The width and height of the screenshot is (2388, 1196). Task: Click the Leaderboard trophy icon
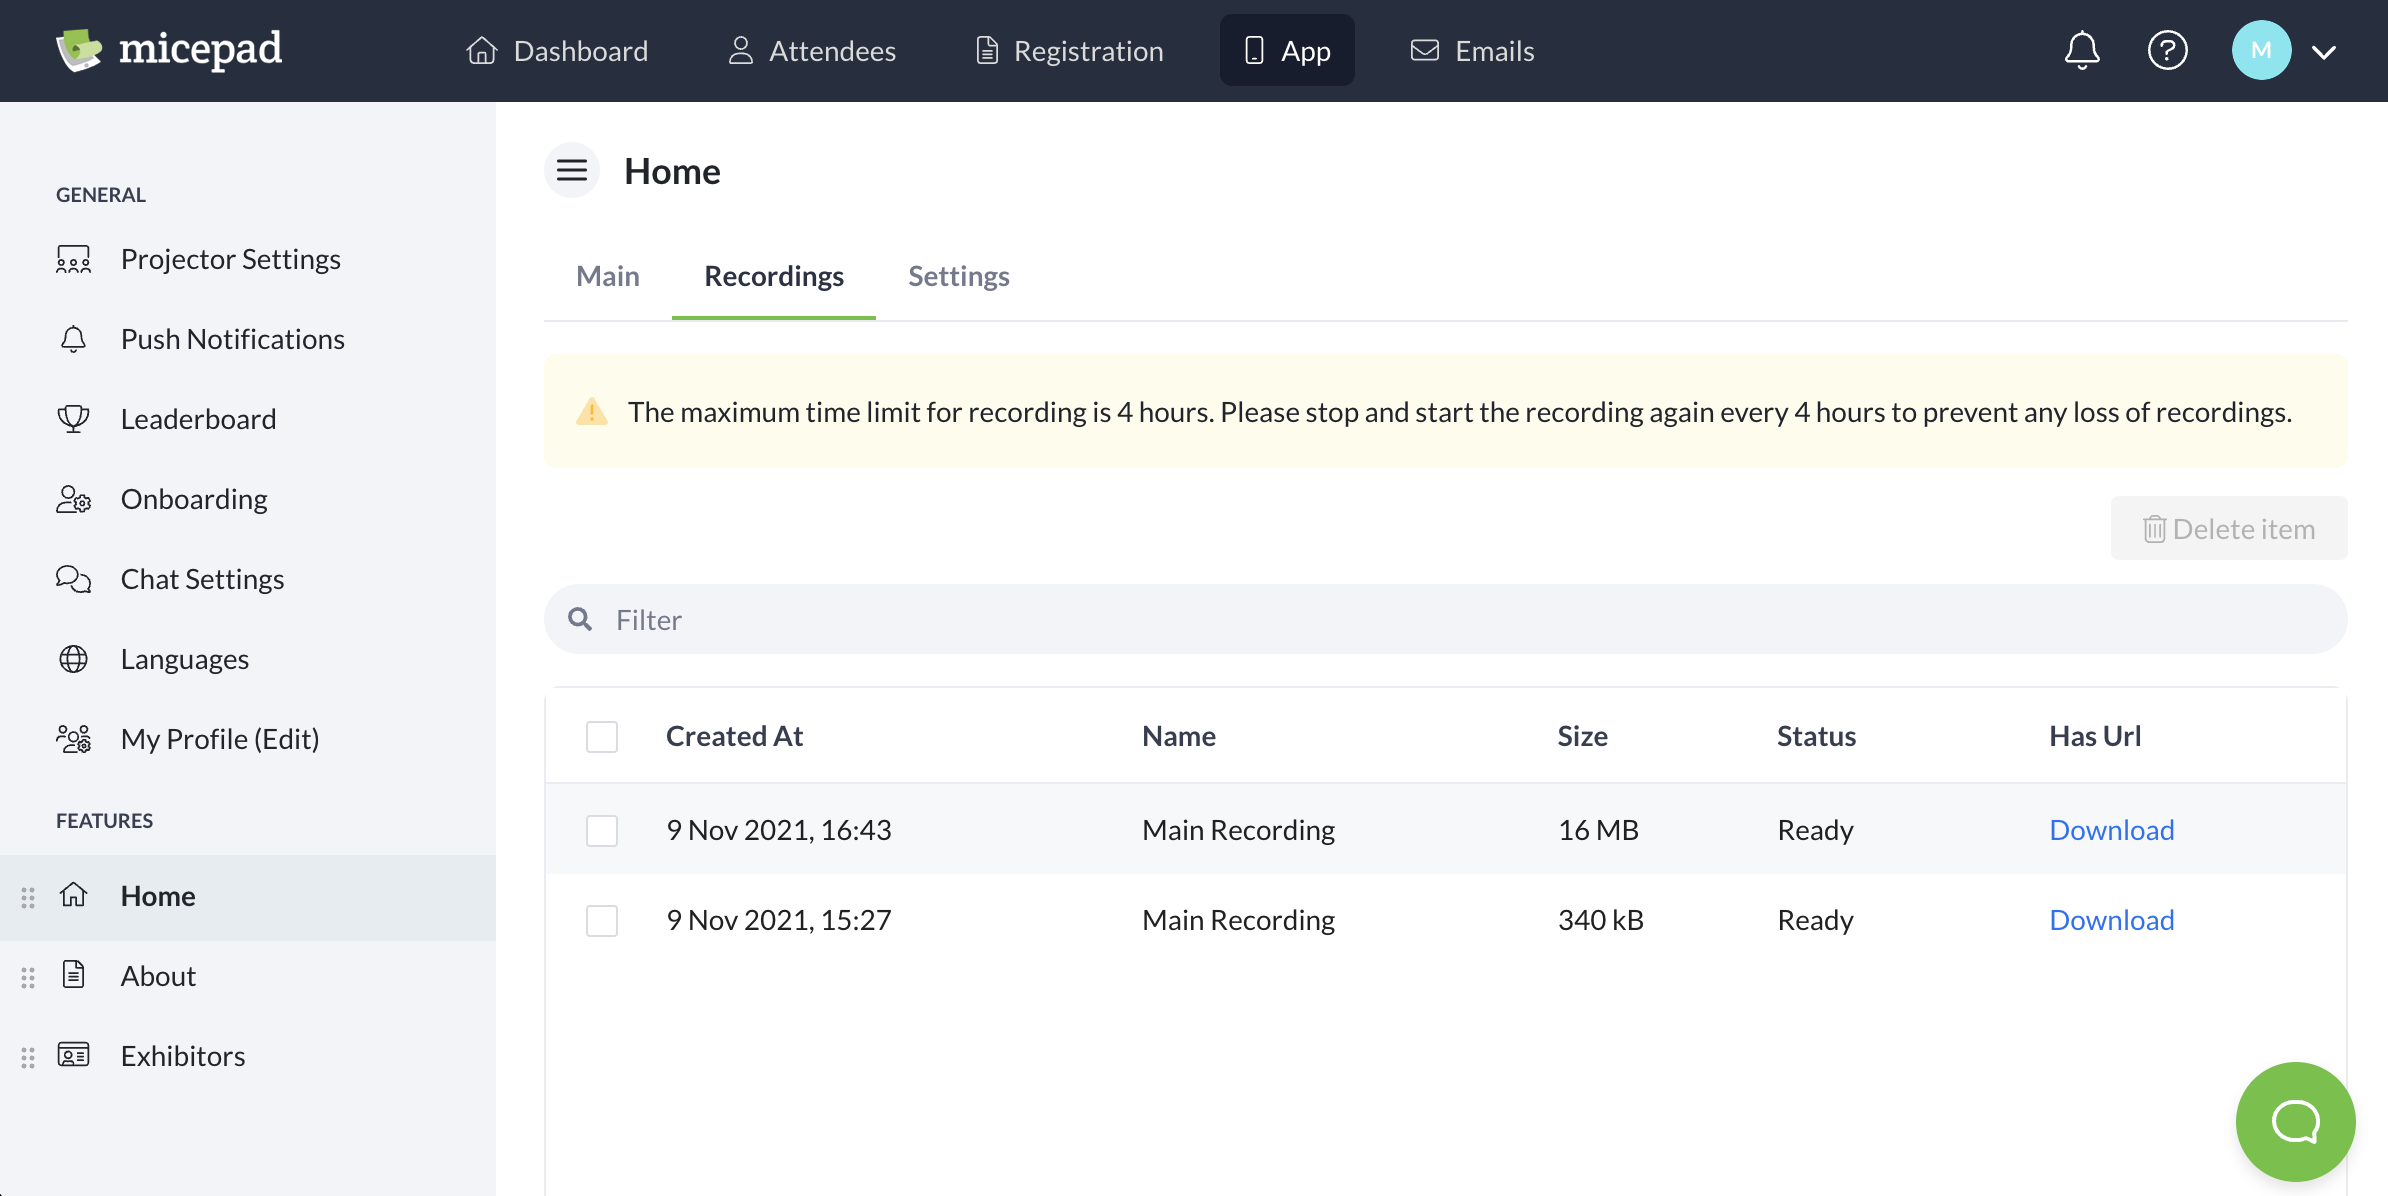point(73,419)
